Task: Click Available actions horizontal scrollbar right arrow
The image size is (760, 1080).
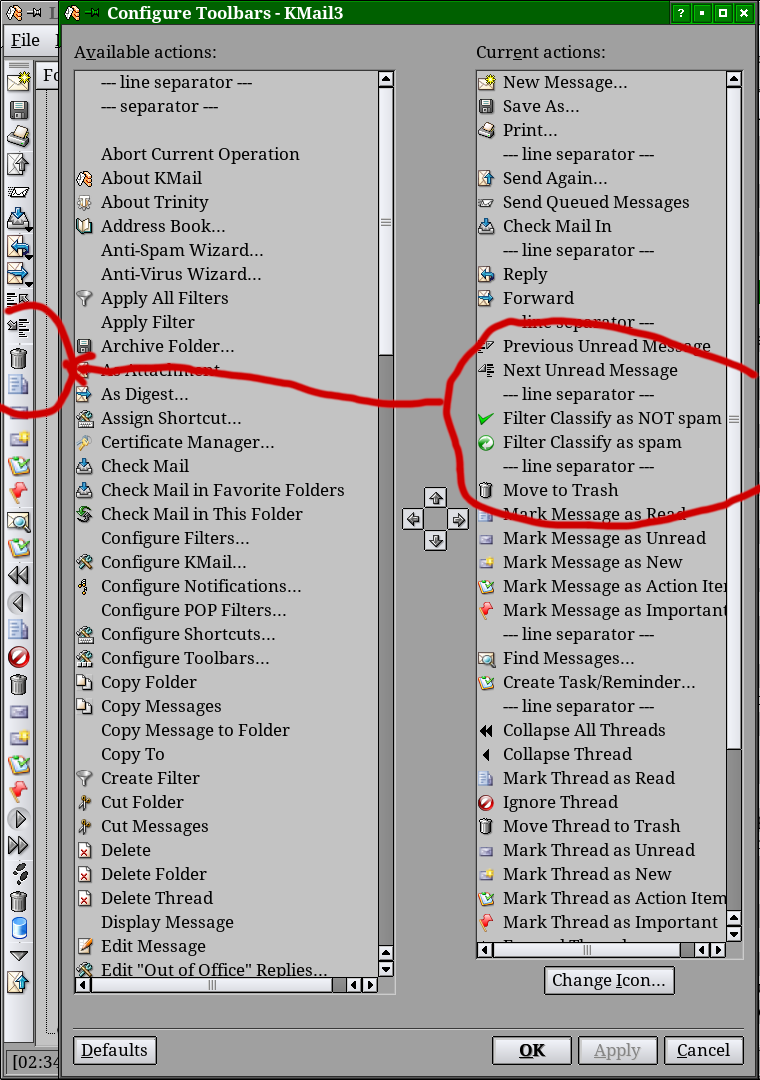Action: (371, 985)
